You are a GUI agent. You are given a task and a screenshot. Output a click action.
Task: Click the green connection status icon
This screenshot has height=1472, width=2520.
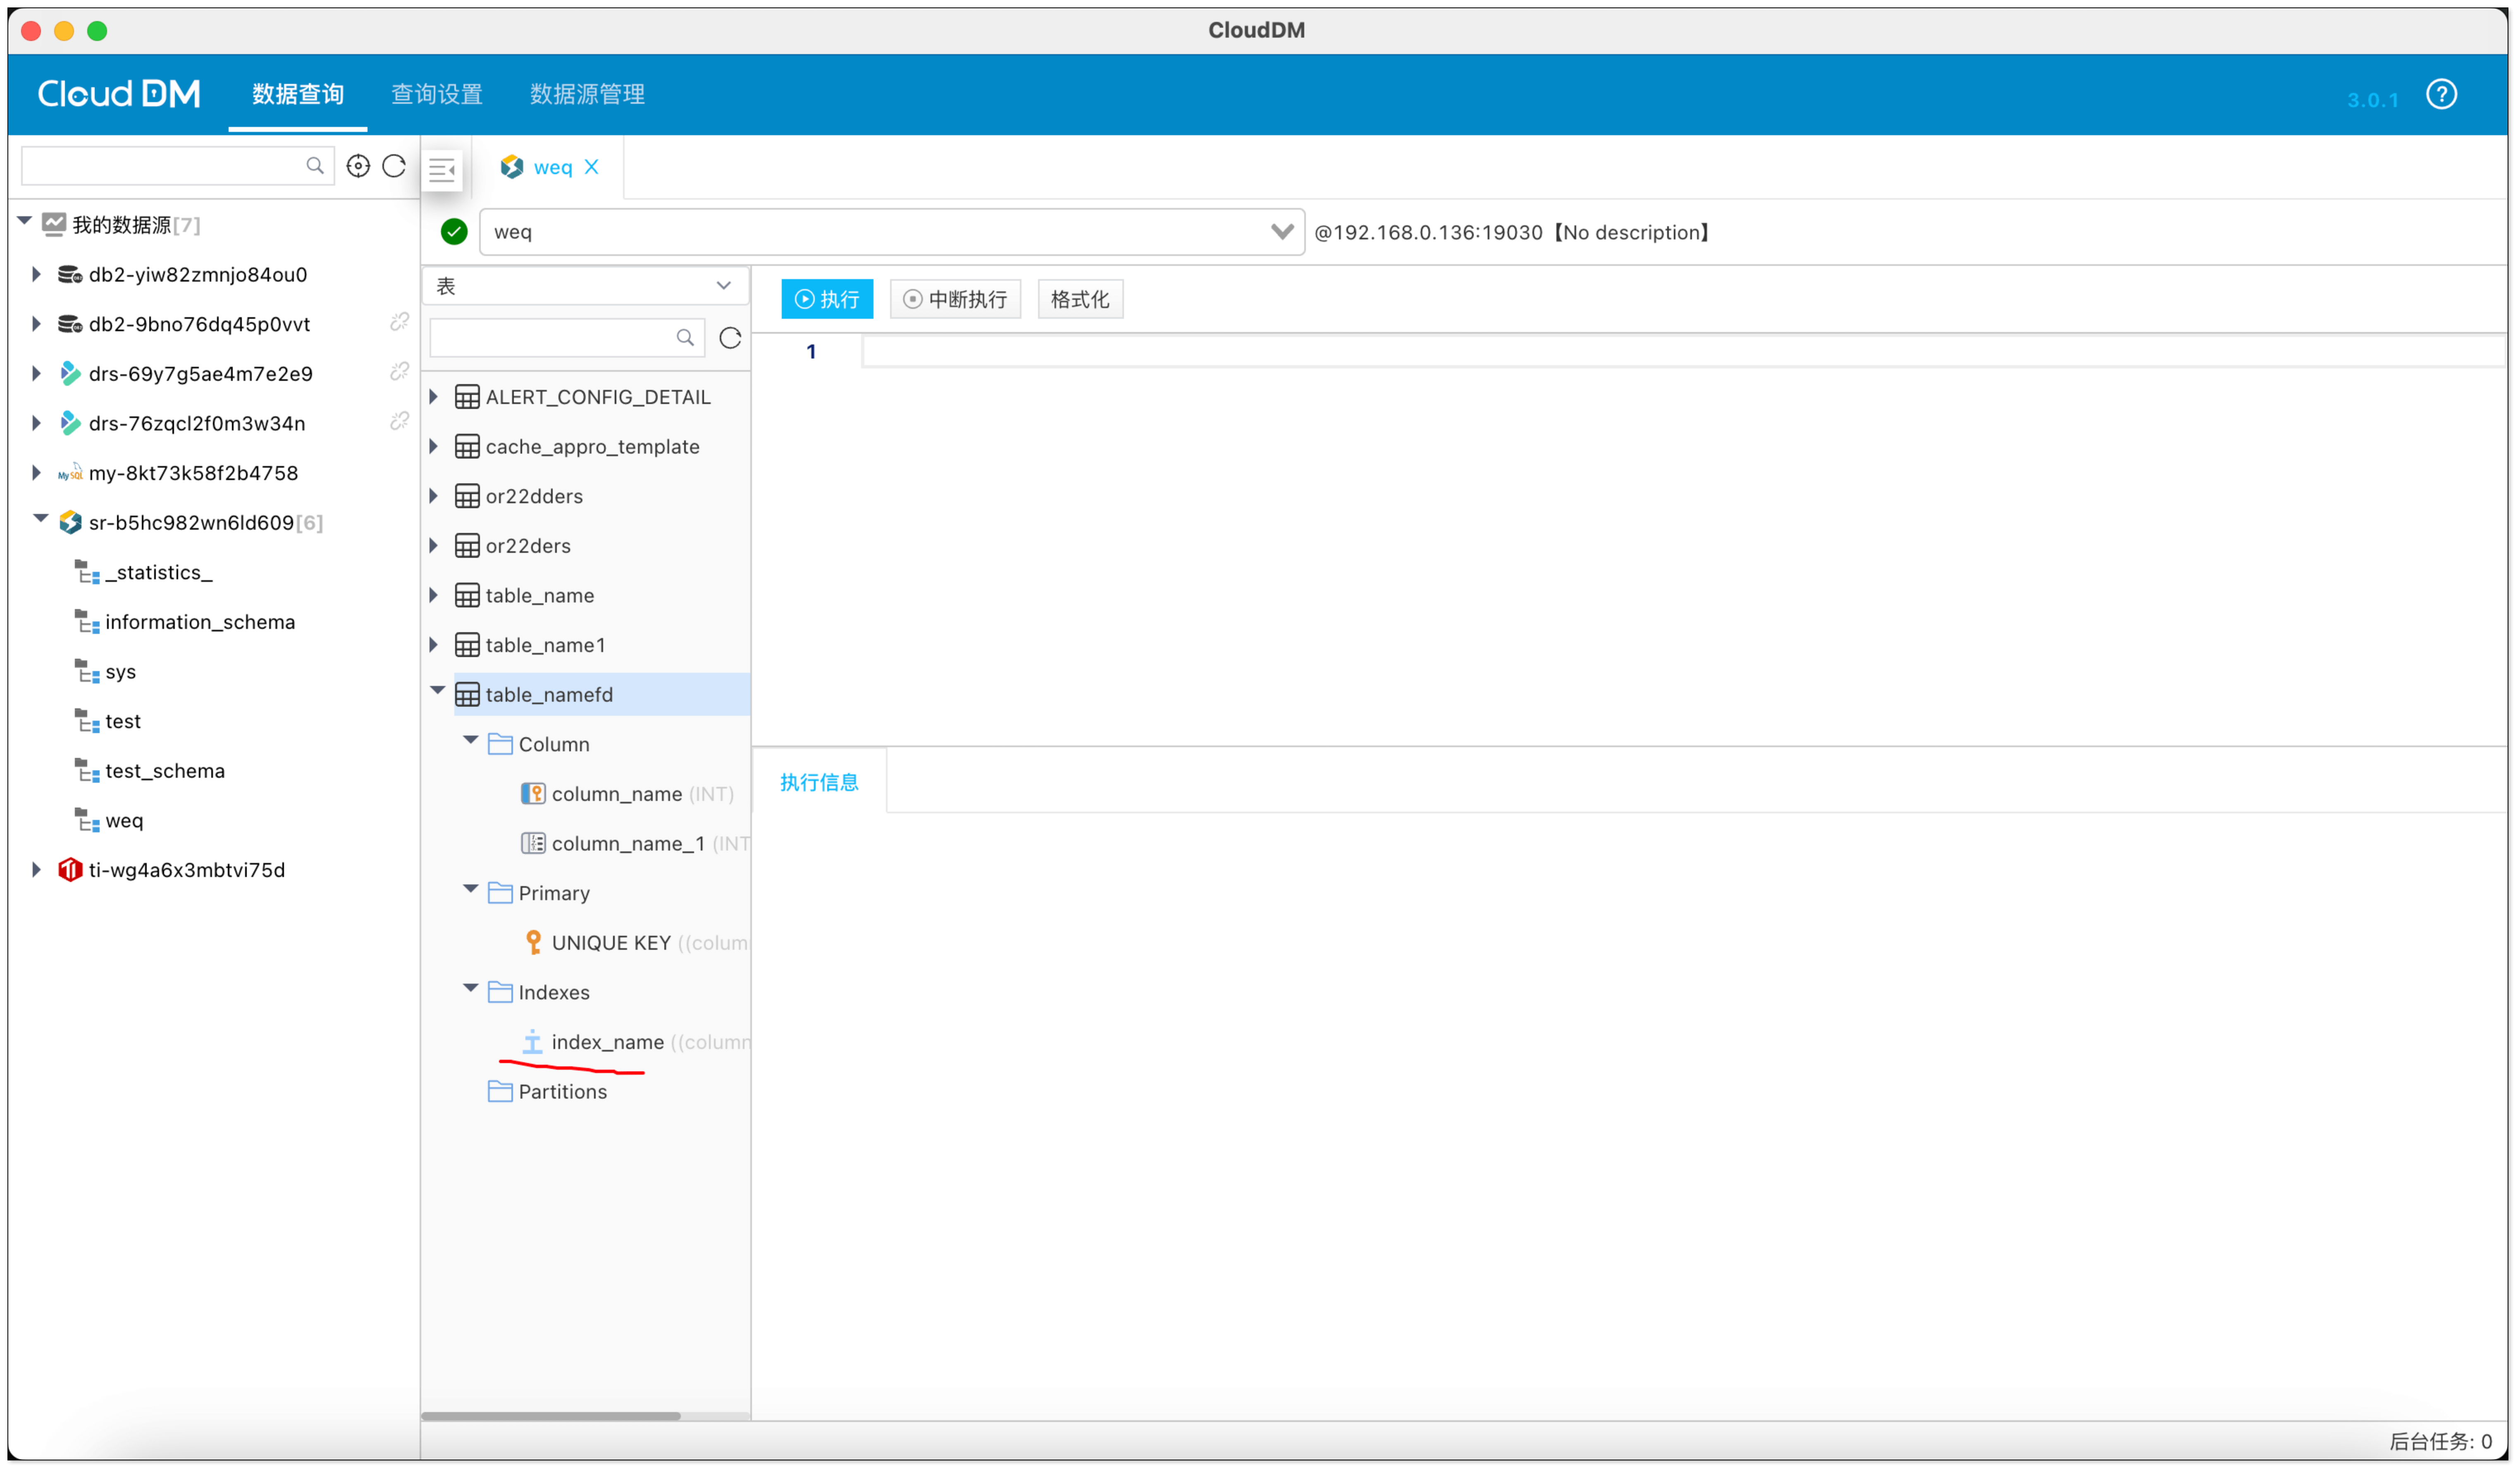pos(454,232)
